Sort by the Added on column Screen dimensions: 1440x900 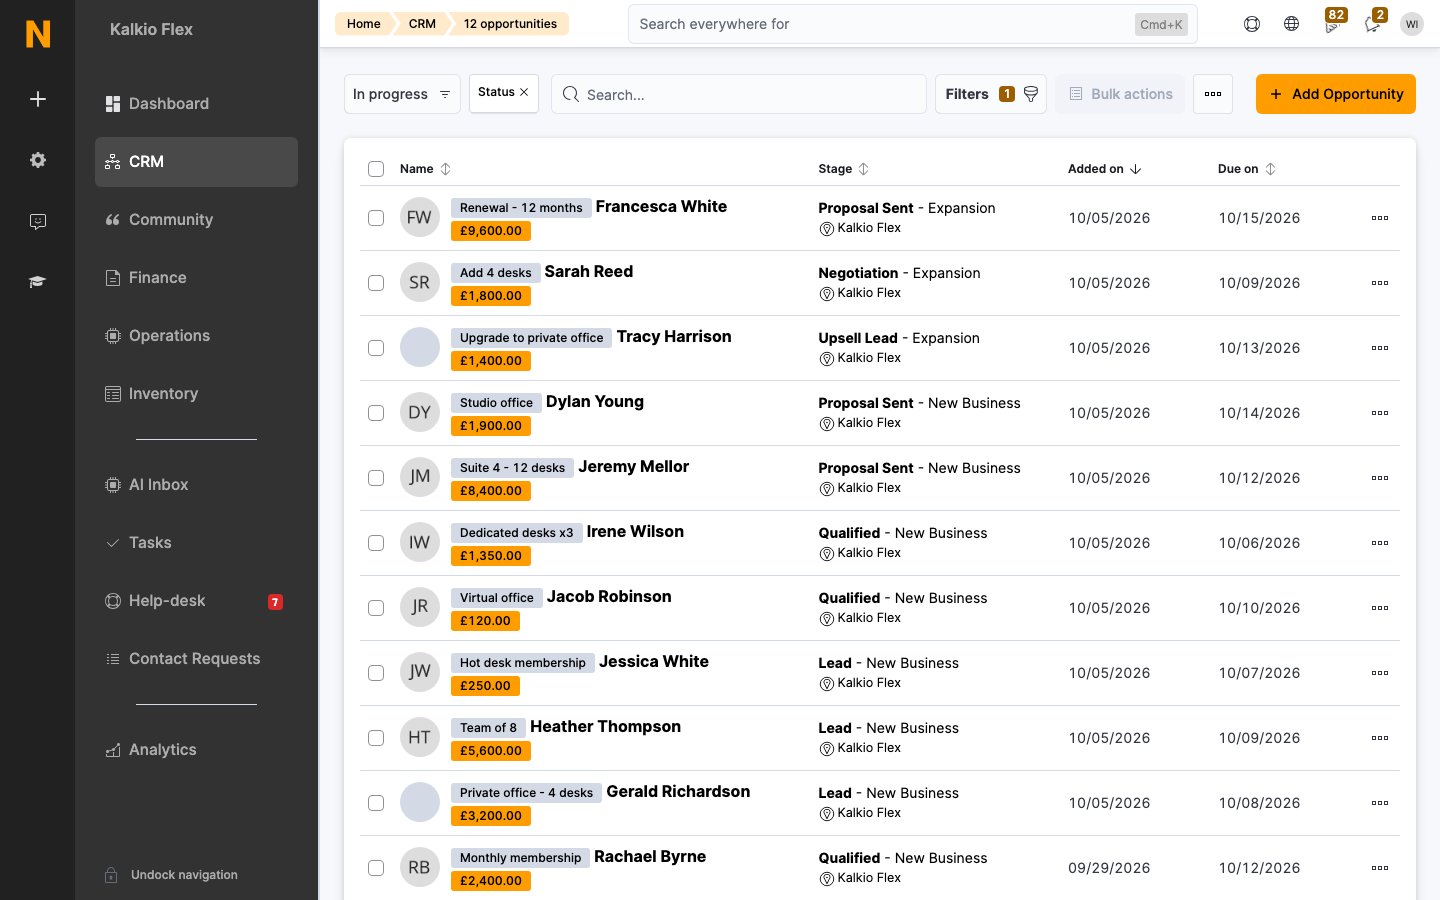click(1104, 169)
